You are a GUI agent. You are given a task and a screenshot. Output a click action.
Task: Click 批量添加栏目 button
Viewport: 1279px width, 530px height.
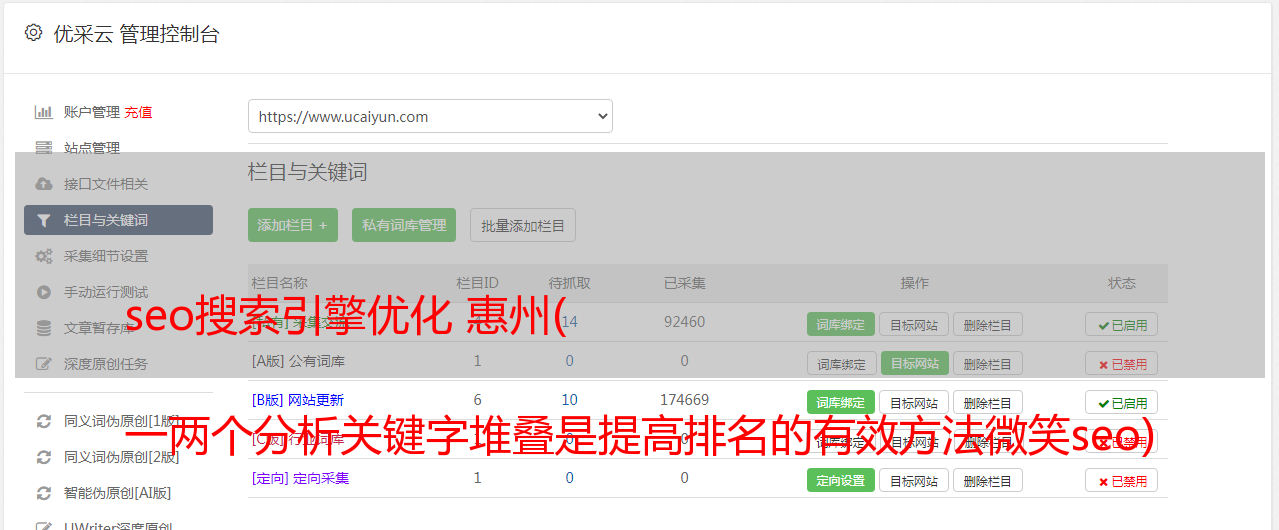pos(523,225)
